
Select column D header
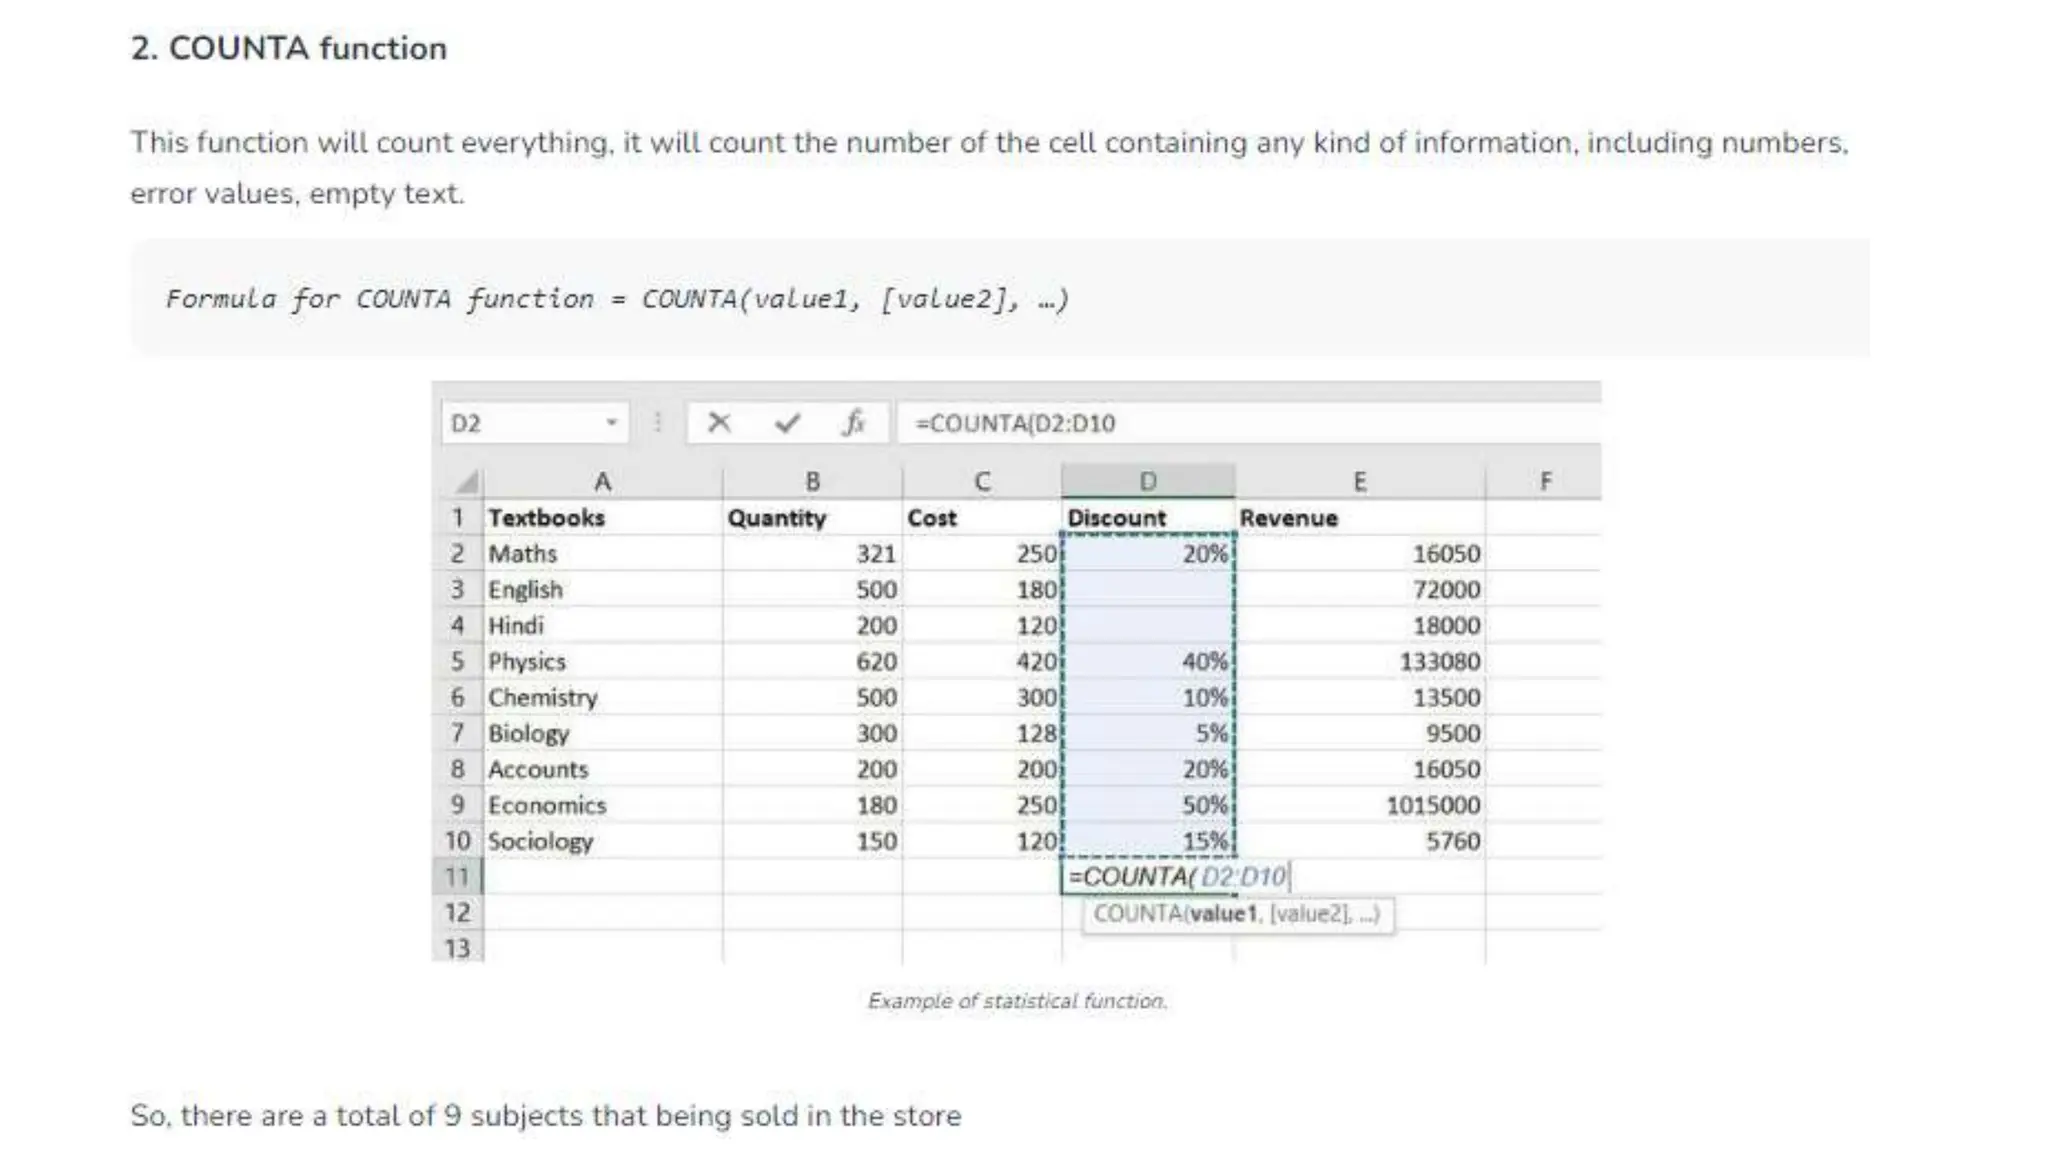pos(1147,481)
